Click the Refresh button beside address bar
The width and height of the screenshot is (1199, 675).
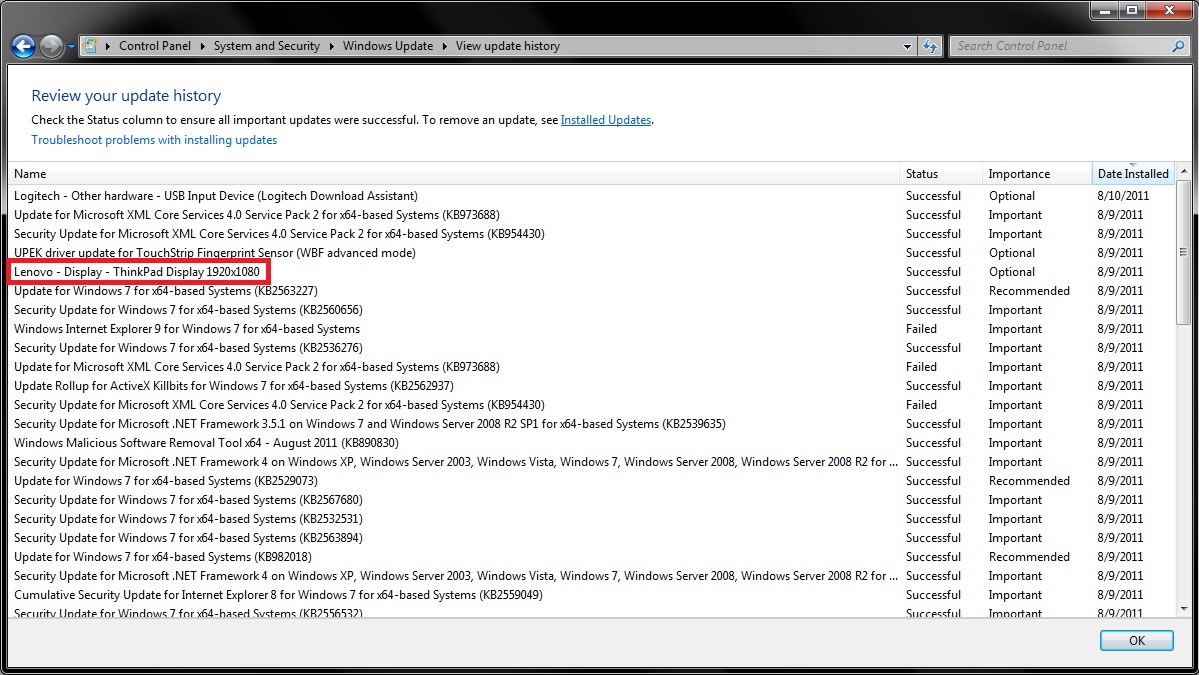coord(930,46)
